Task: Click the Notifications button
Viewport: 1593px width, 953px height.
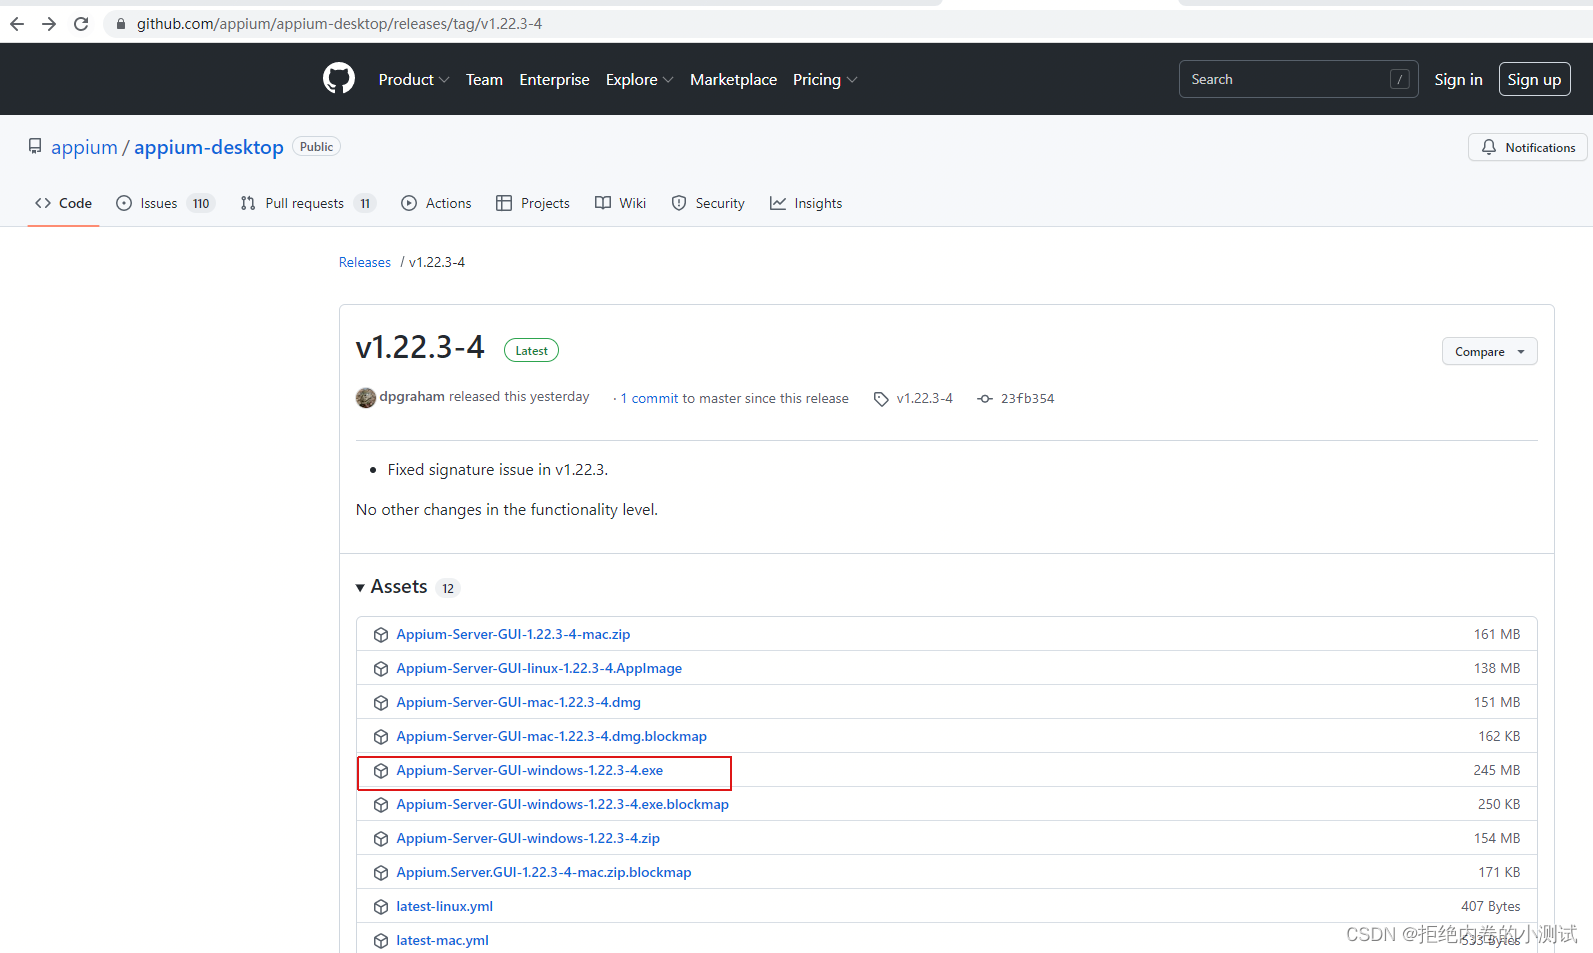Action: click(1527, 147)
